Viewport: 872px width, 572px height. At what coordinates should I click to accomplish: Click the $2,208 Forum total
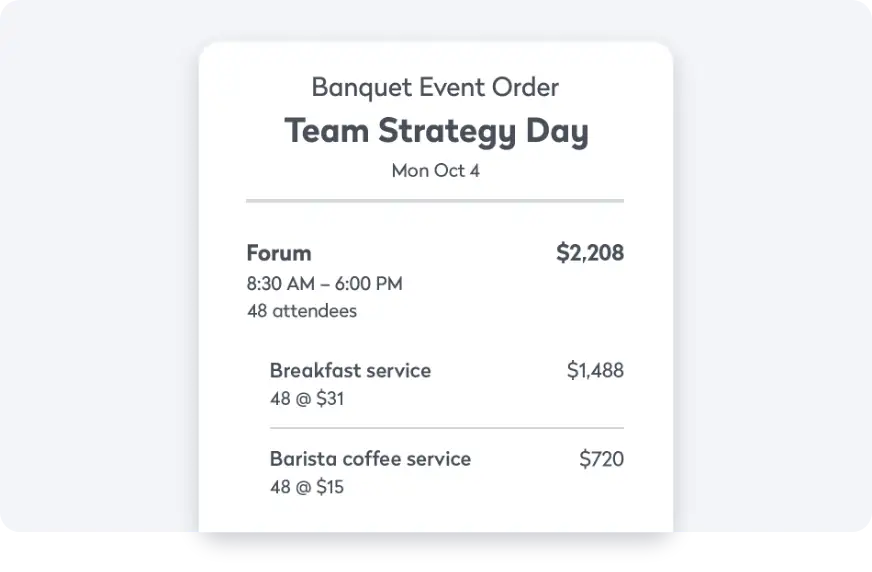click(589, 253)
